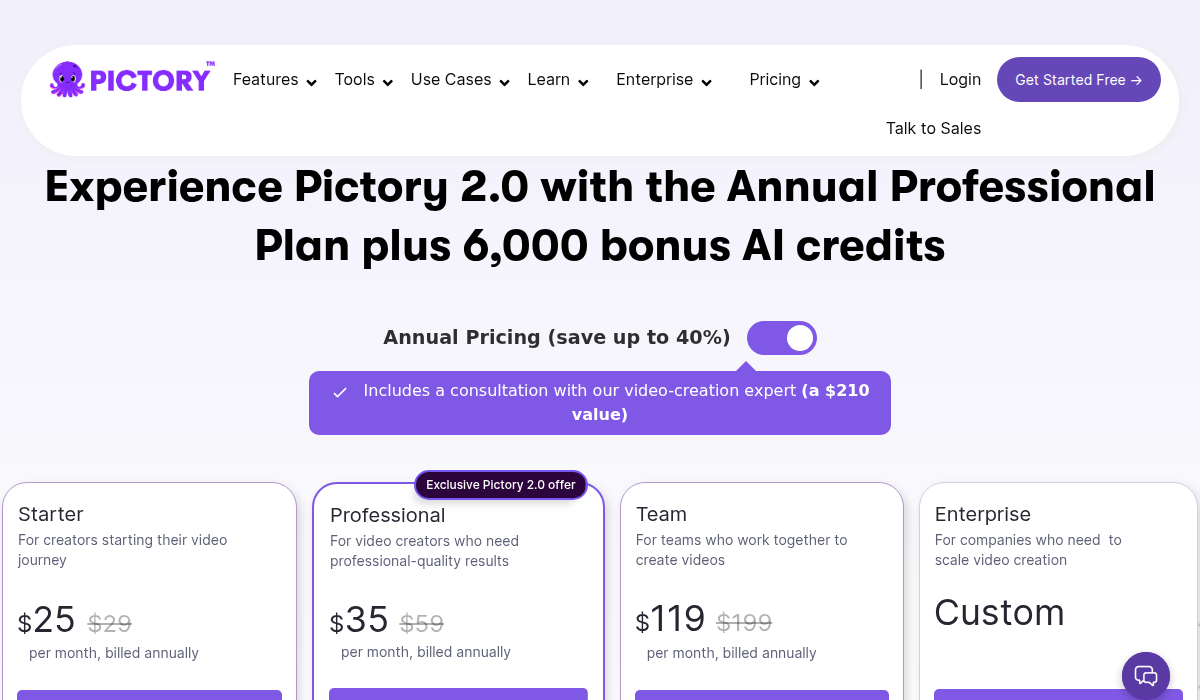Image resolution: width=1200 pixels, height=700 pixels.
Task: Expand the Enterprise navigation dropdown
Action: pos(663,80)
